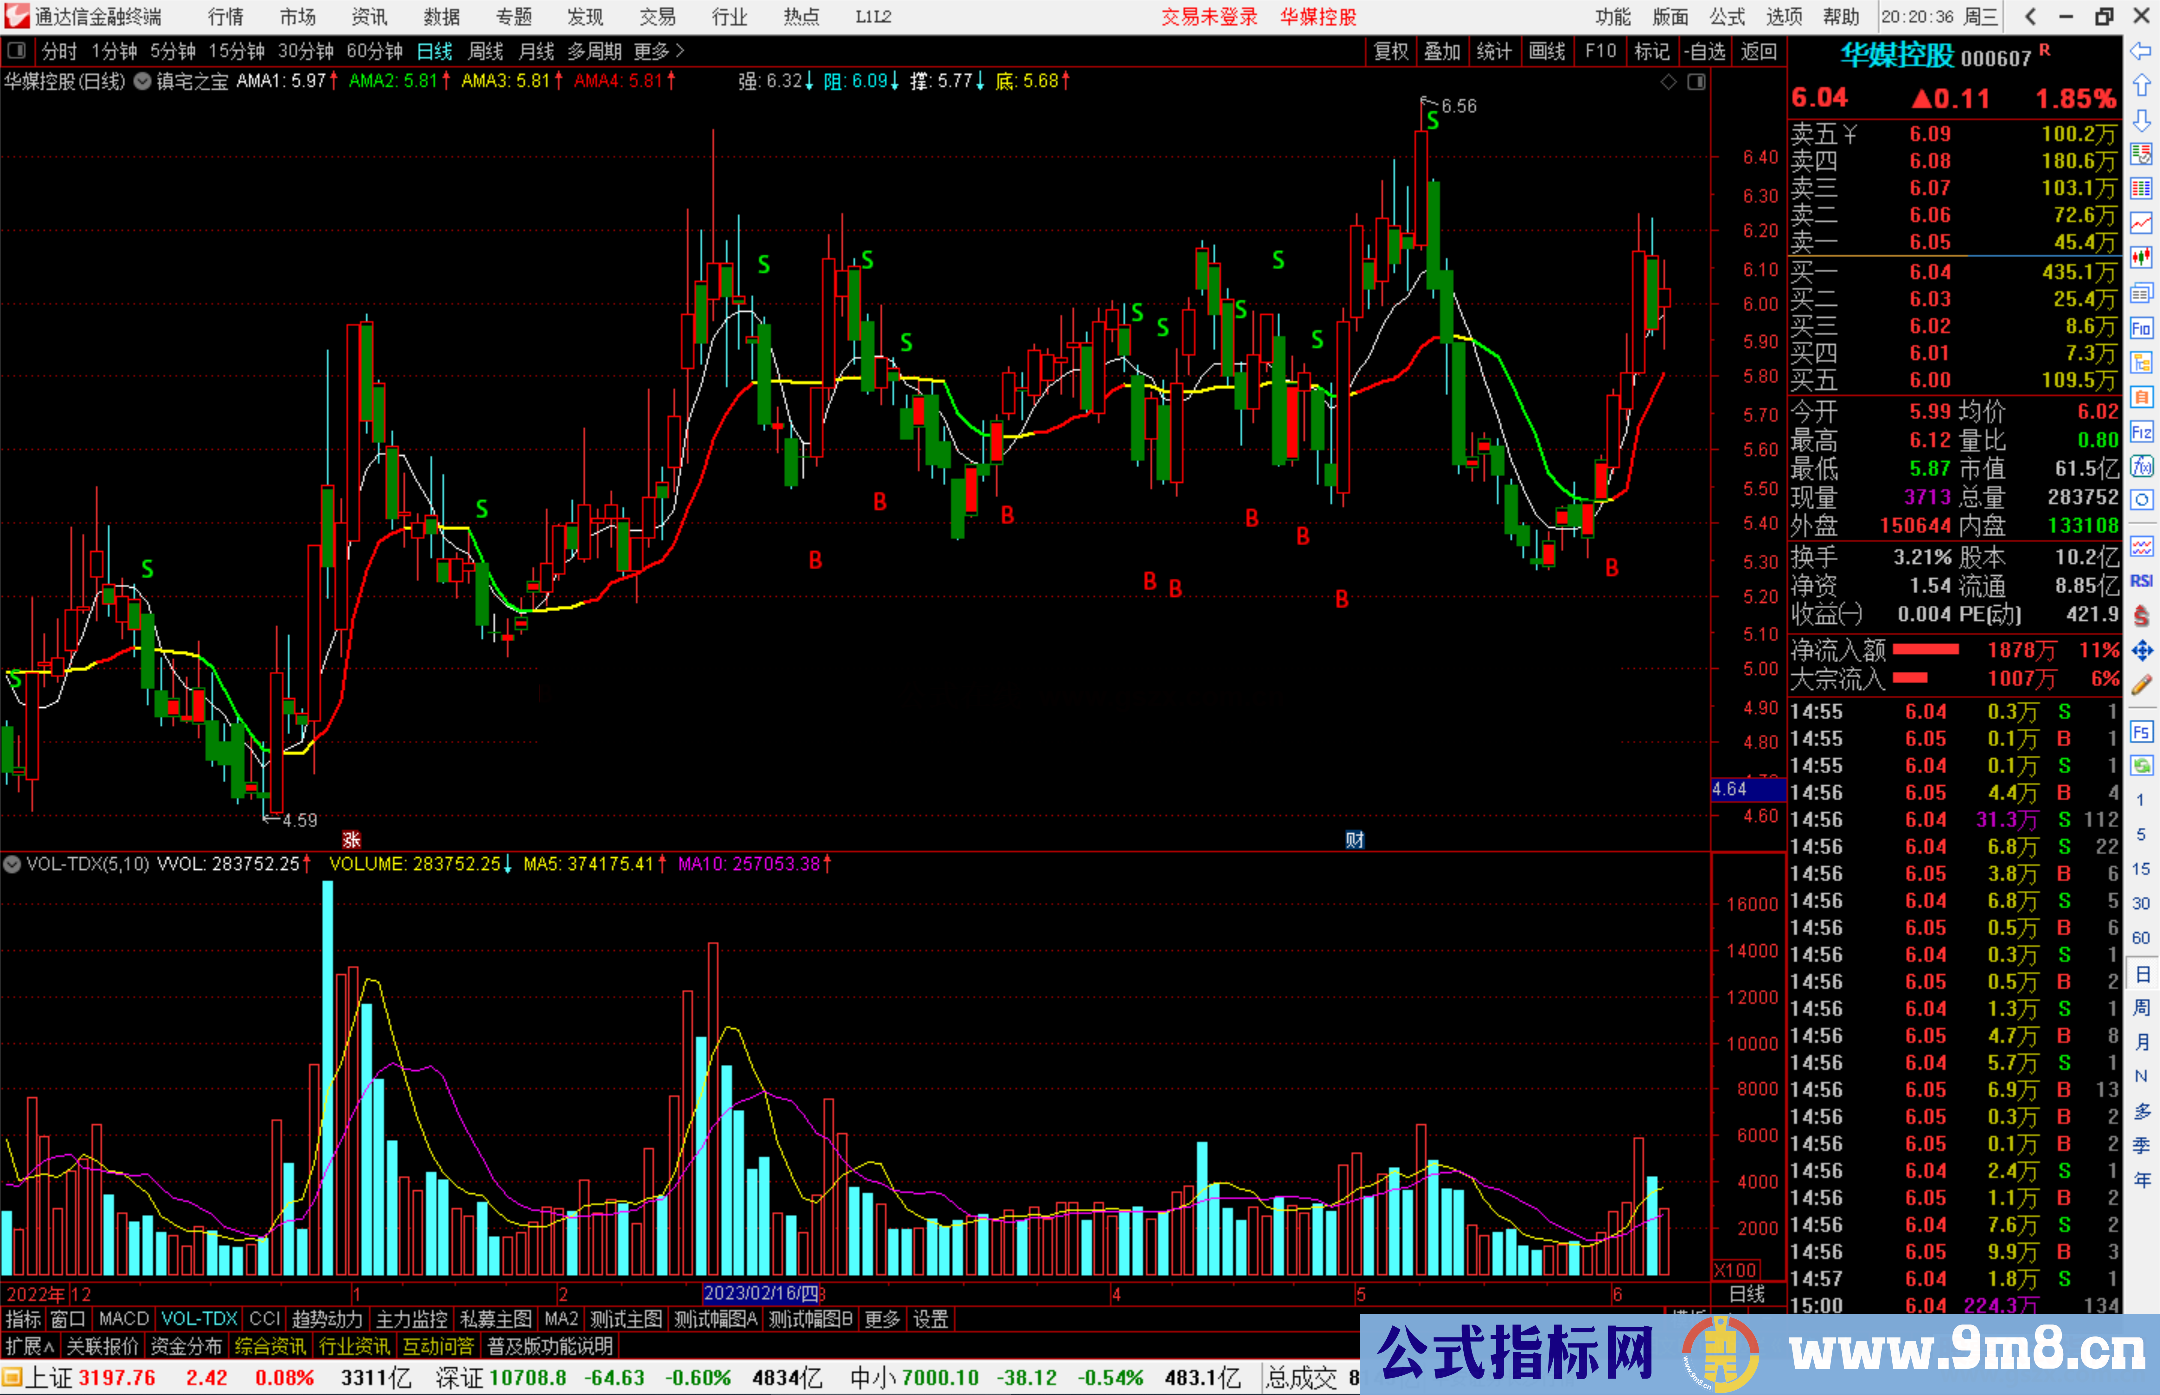Click the RSI indicator sidebar icon
The image size is (2160, 1395).
2141,581
